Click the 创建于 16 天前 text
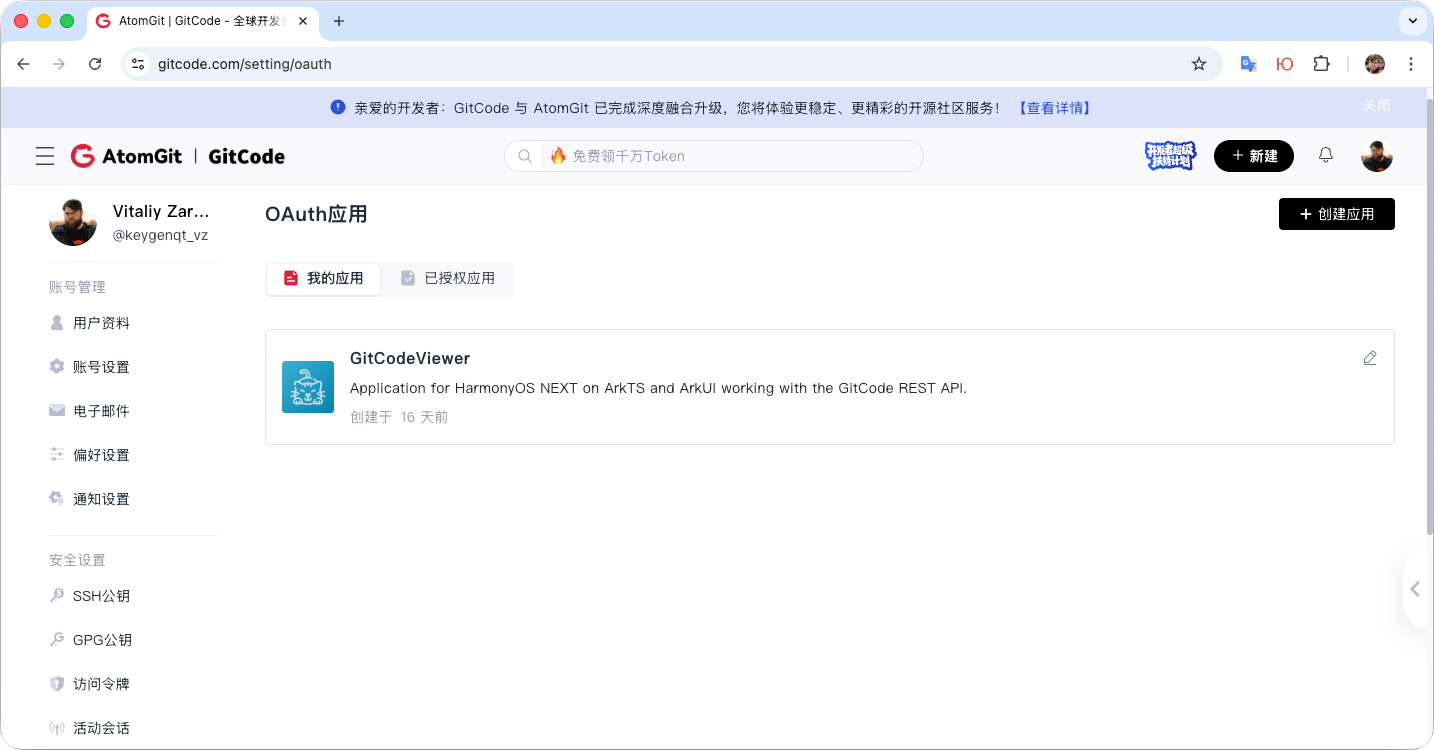Image resolution: width=1434 pixels, height=750 pixels. [x=399, y=417]
